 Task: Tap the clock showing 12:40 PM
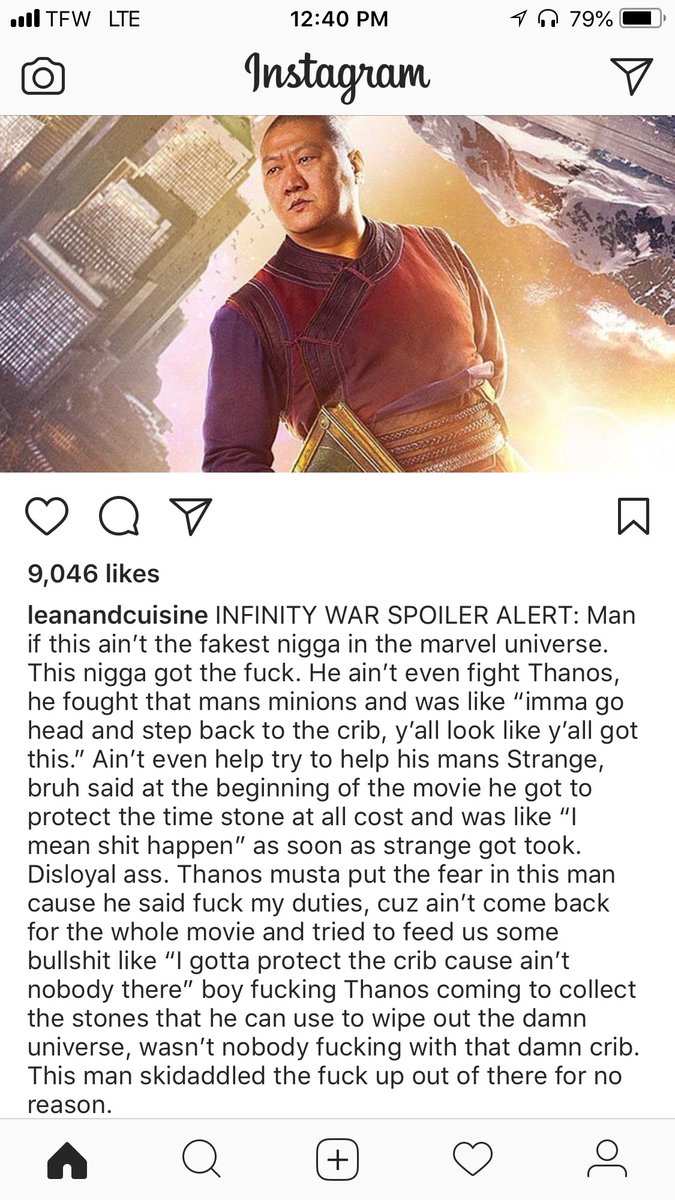[x=338, y=19]
